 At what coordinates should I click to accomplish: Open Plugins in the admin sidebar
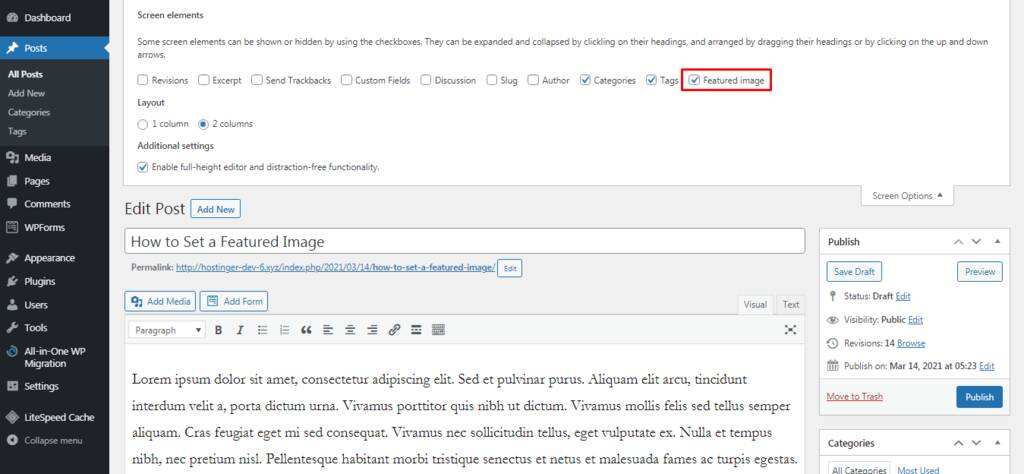point(39,281)
